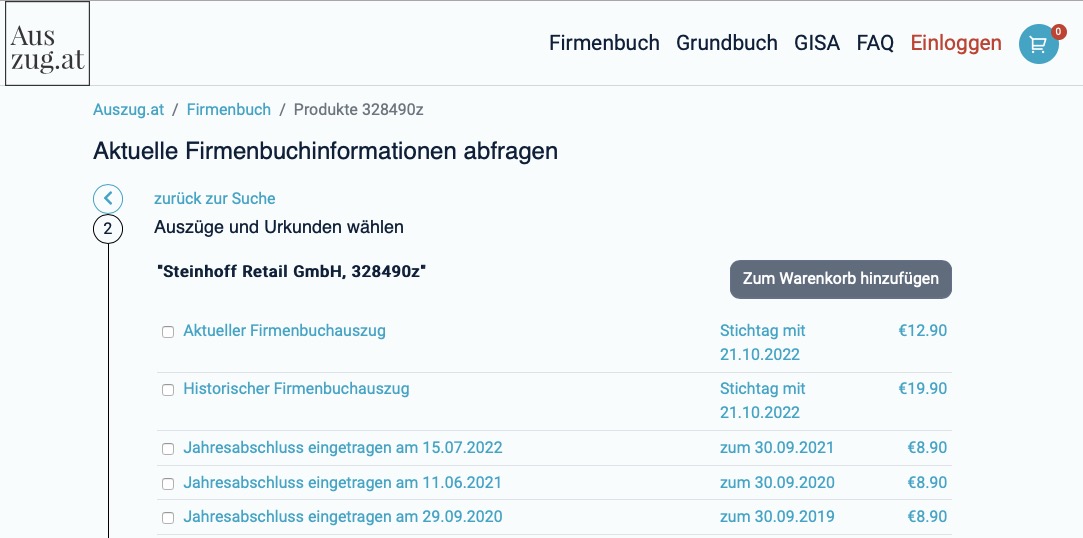Follow the zurück zur Suche link
This screenshot has width=1083, height=538.
pyautogui.click(x=215, y=199)
